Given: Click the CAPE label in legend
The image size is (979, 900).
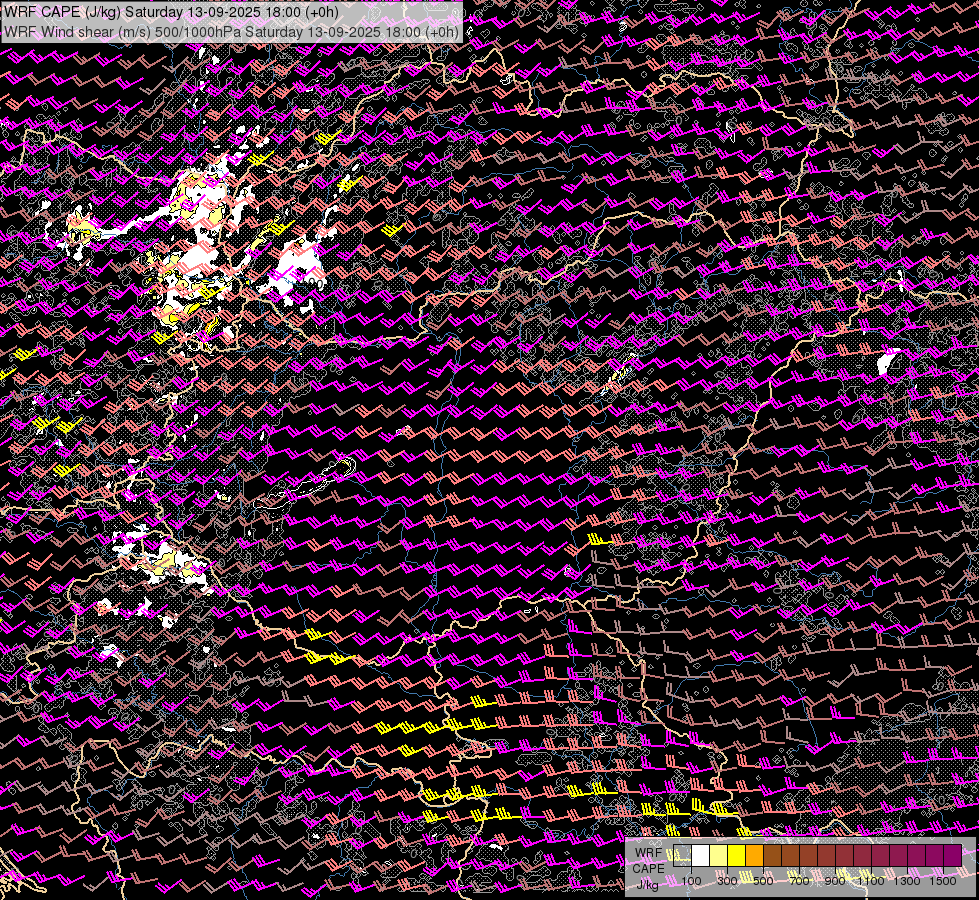Looking at the screenshot, I should pyautogui.click(x=649, y=869).
